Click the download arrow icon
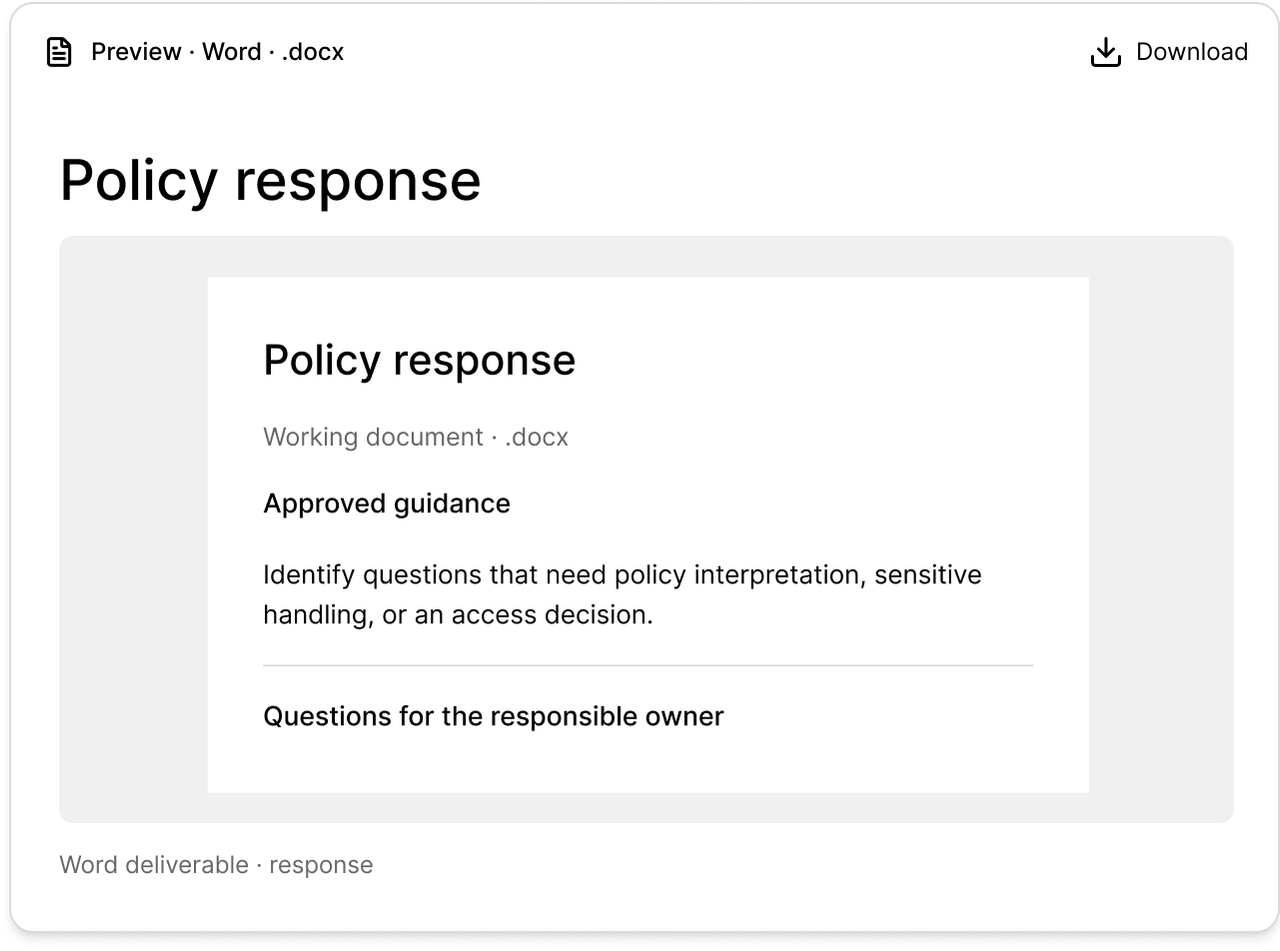 click(x=1105, y=52)
